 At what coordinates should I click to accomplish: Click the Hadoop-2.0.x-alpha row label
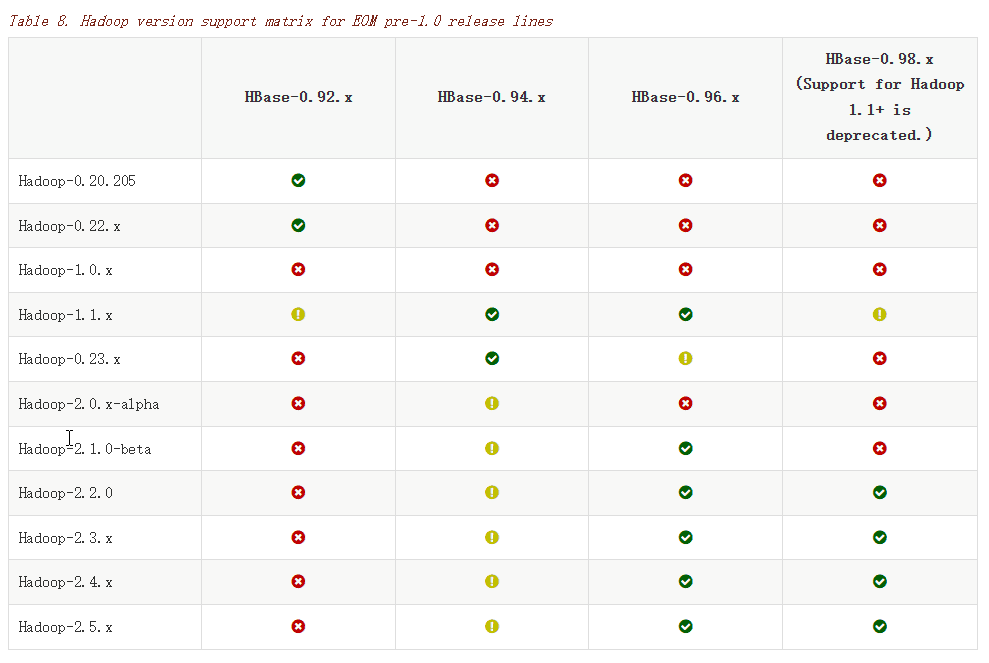pos(89,404)
